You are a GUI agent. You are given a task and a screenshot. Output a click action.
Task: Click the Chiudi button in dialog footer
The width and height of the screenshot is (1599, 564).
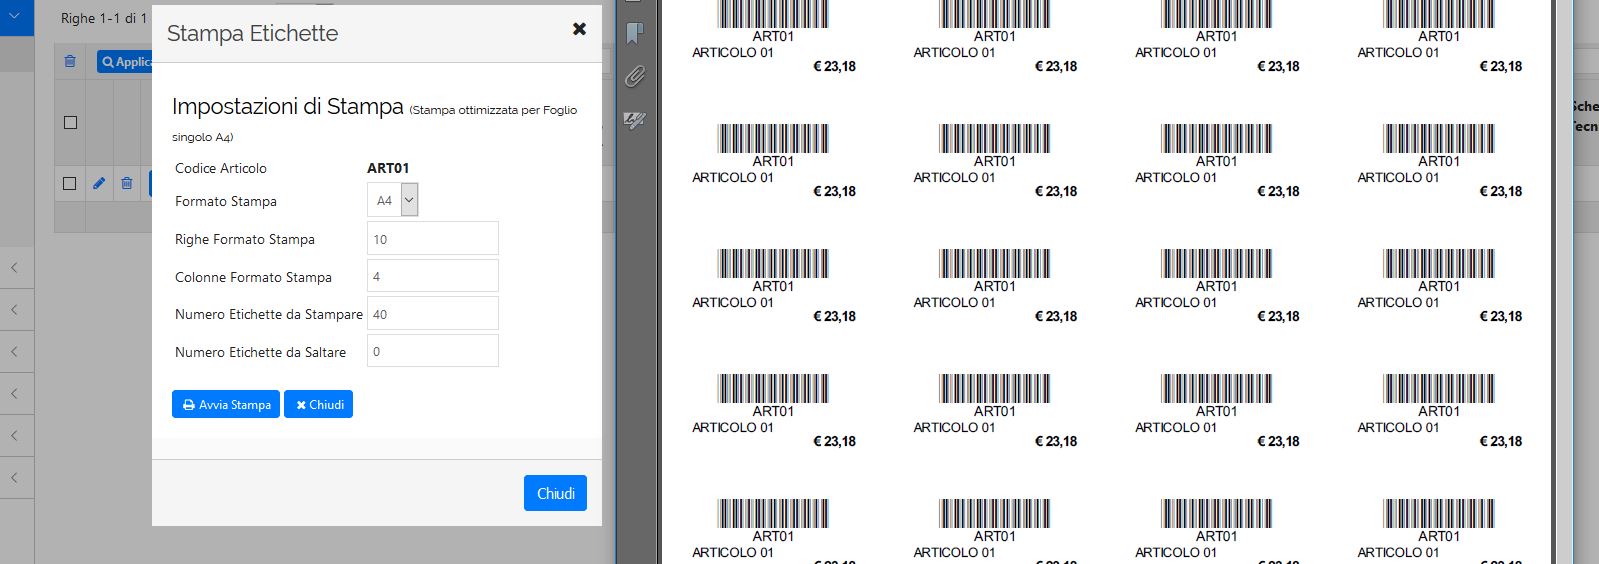[x=556, y=493]
